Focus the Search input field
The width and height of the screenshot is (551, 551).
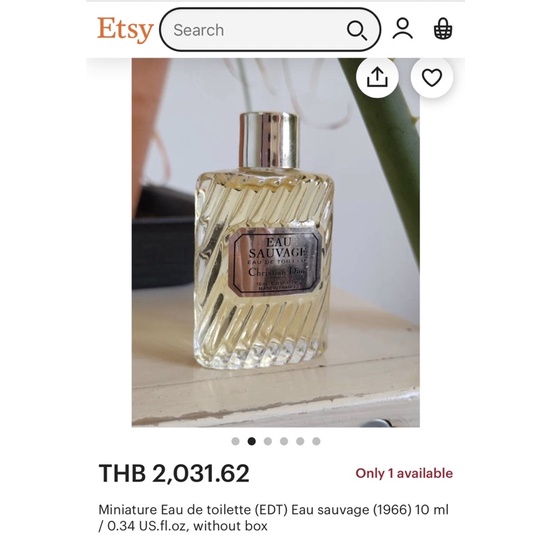pos(270,30)
